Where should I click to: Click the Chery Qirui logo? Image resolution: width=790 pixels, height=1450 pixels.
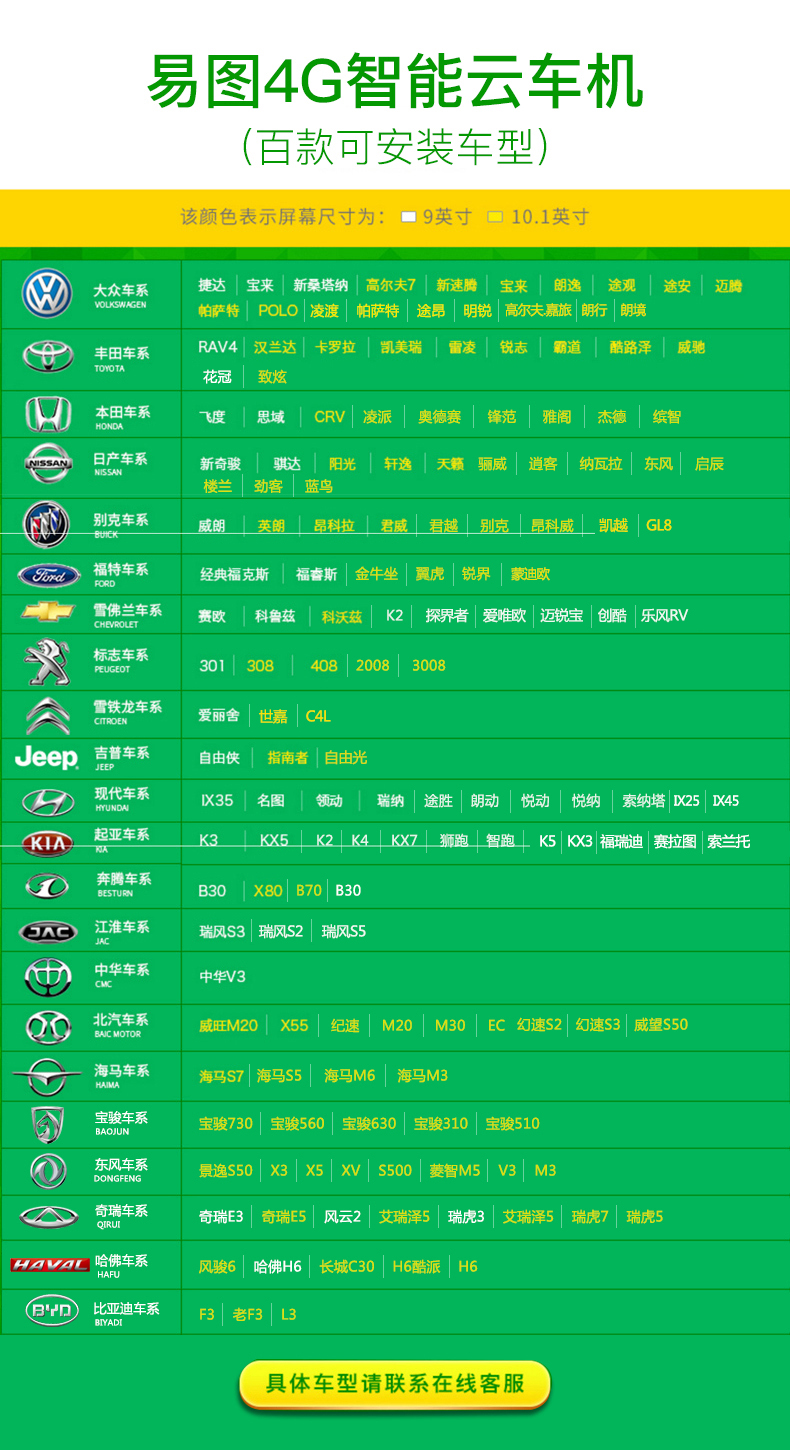coord(48,1216)
